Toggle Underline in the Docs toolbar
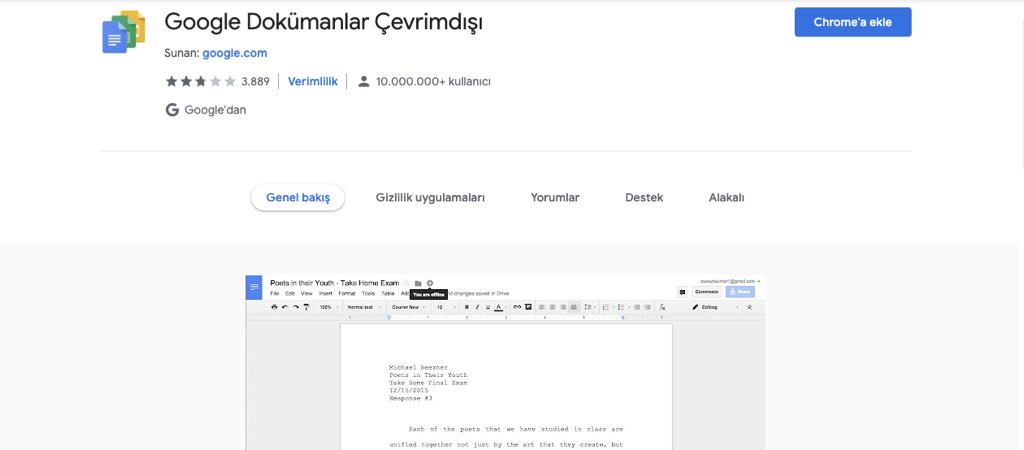The width and height of the screenshot is (1024, 450). pos(488,307)
